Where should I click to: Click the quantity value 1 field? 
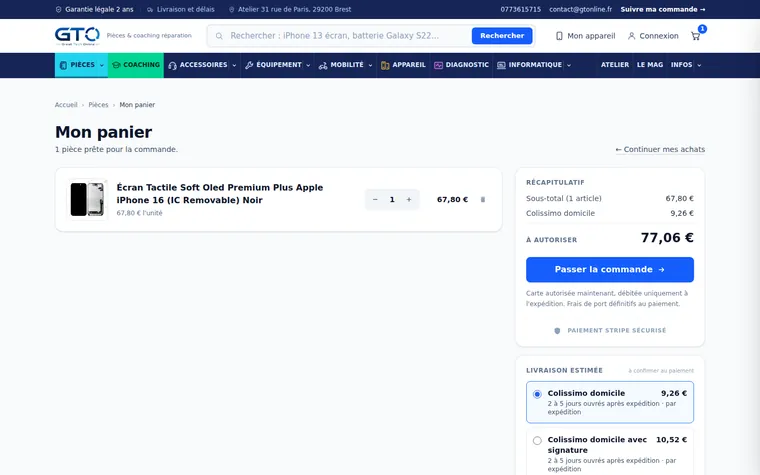pos(392,200)
